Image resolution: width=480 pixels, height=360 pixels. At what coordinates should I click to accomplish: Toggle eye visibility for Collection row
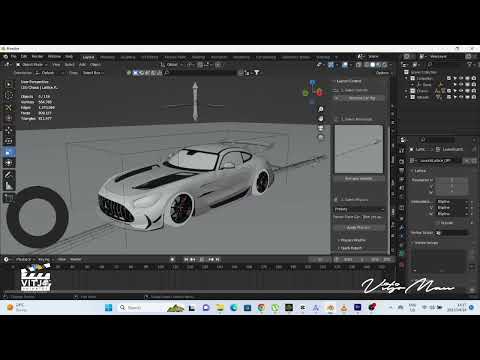(461, 78)
